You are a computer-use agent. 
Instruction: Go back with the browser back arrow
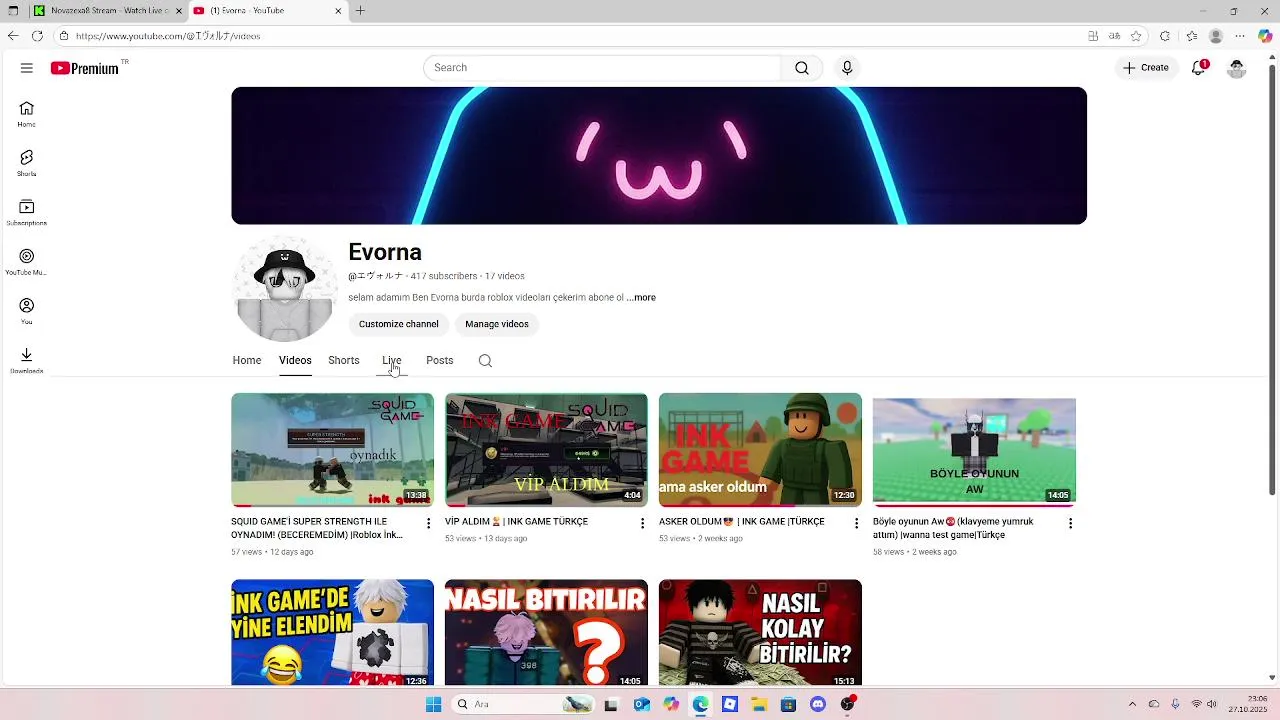13,36
